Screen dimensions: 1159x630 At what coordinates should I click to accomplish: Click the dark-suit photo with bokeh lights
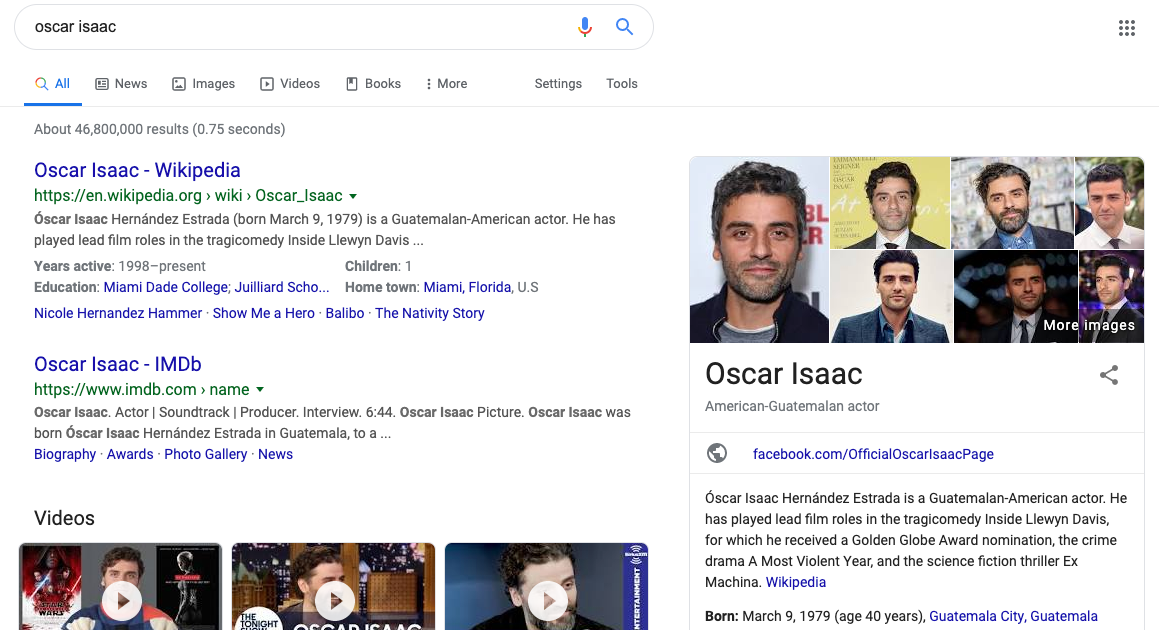coord(1016,297)
